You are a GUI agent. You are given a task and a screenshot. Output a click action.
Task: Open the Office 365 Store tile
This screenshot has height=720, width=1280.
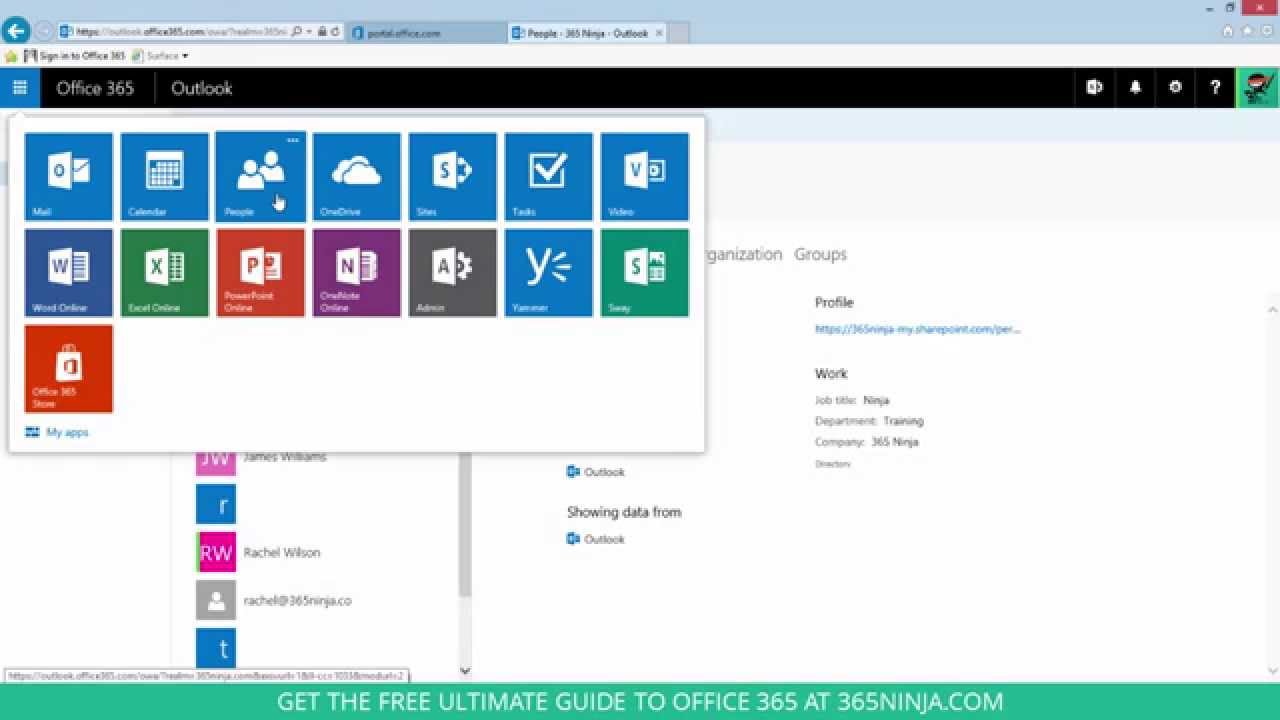(69, 369)
